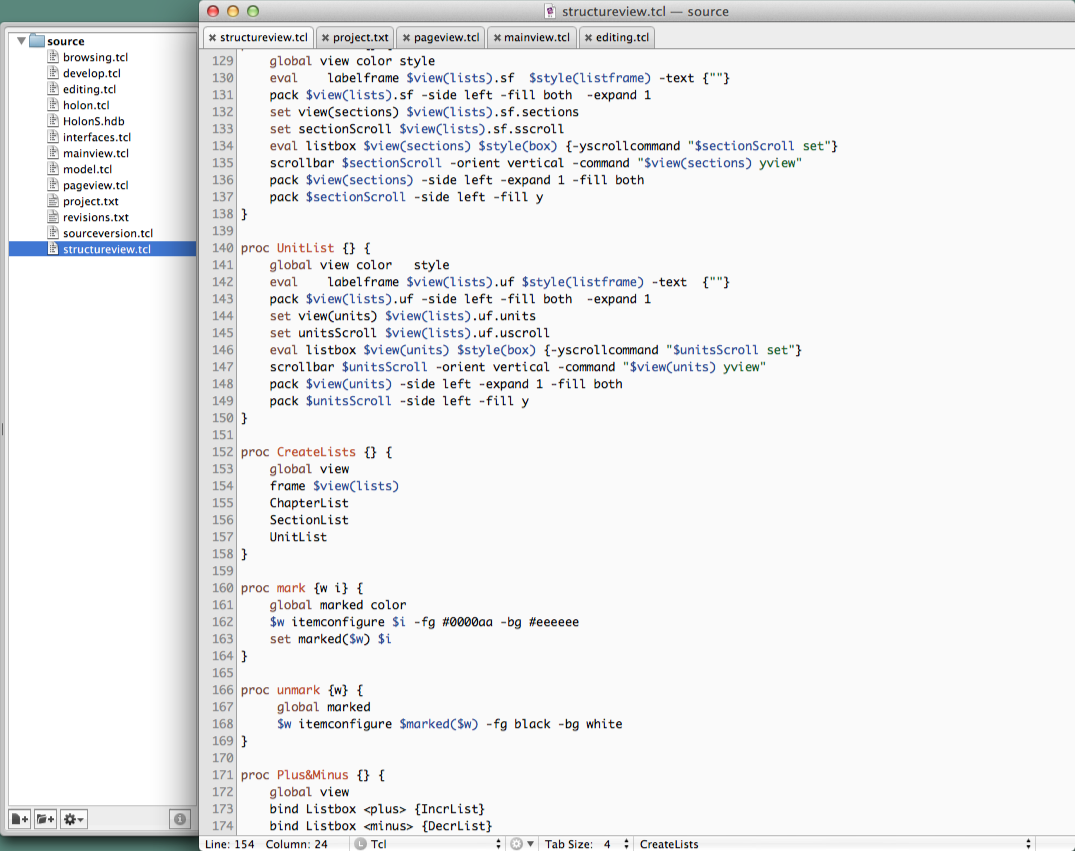Open HolonS.hdb from the file drawer
This screenshot has height=851, width=1075.
93,121
